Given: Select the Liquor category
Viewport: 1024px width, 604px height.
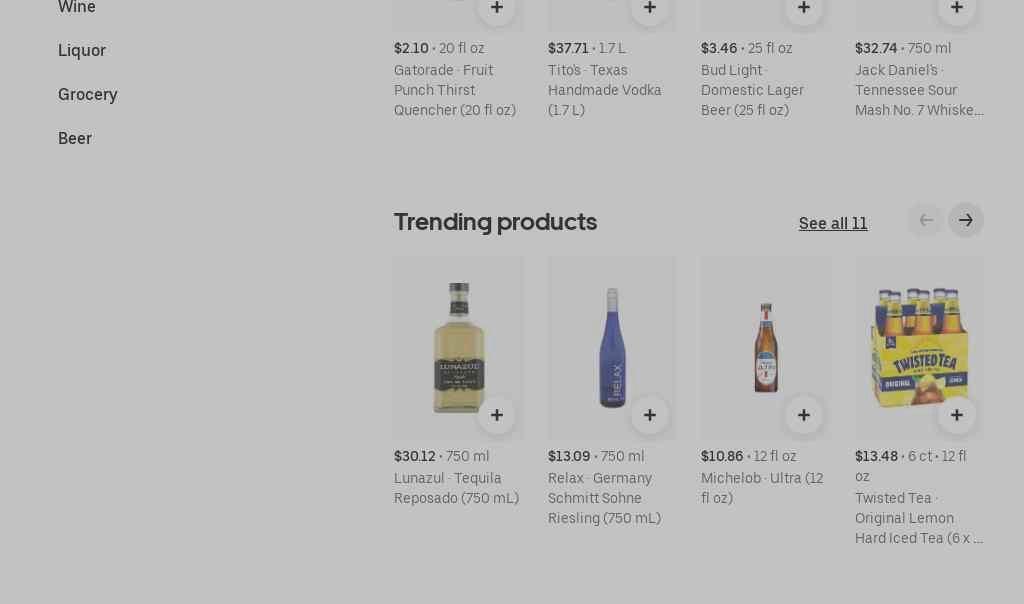Looking at the screenshot, I should 82,51.
